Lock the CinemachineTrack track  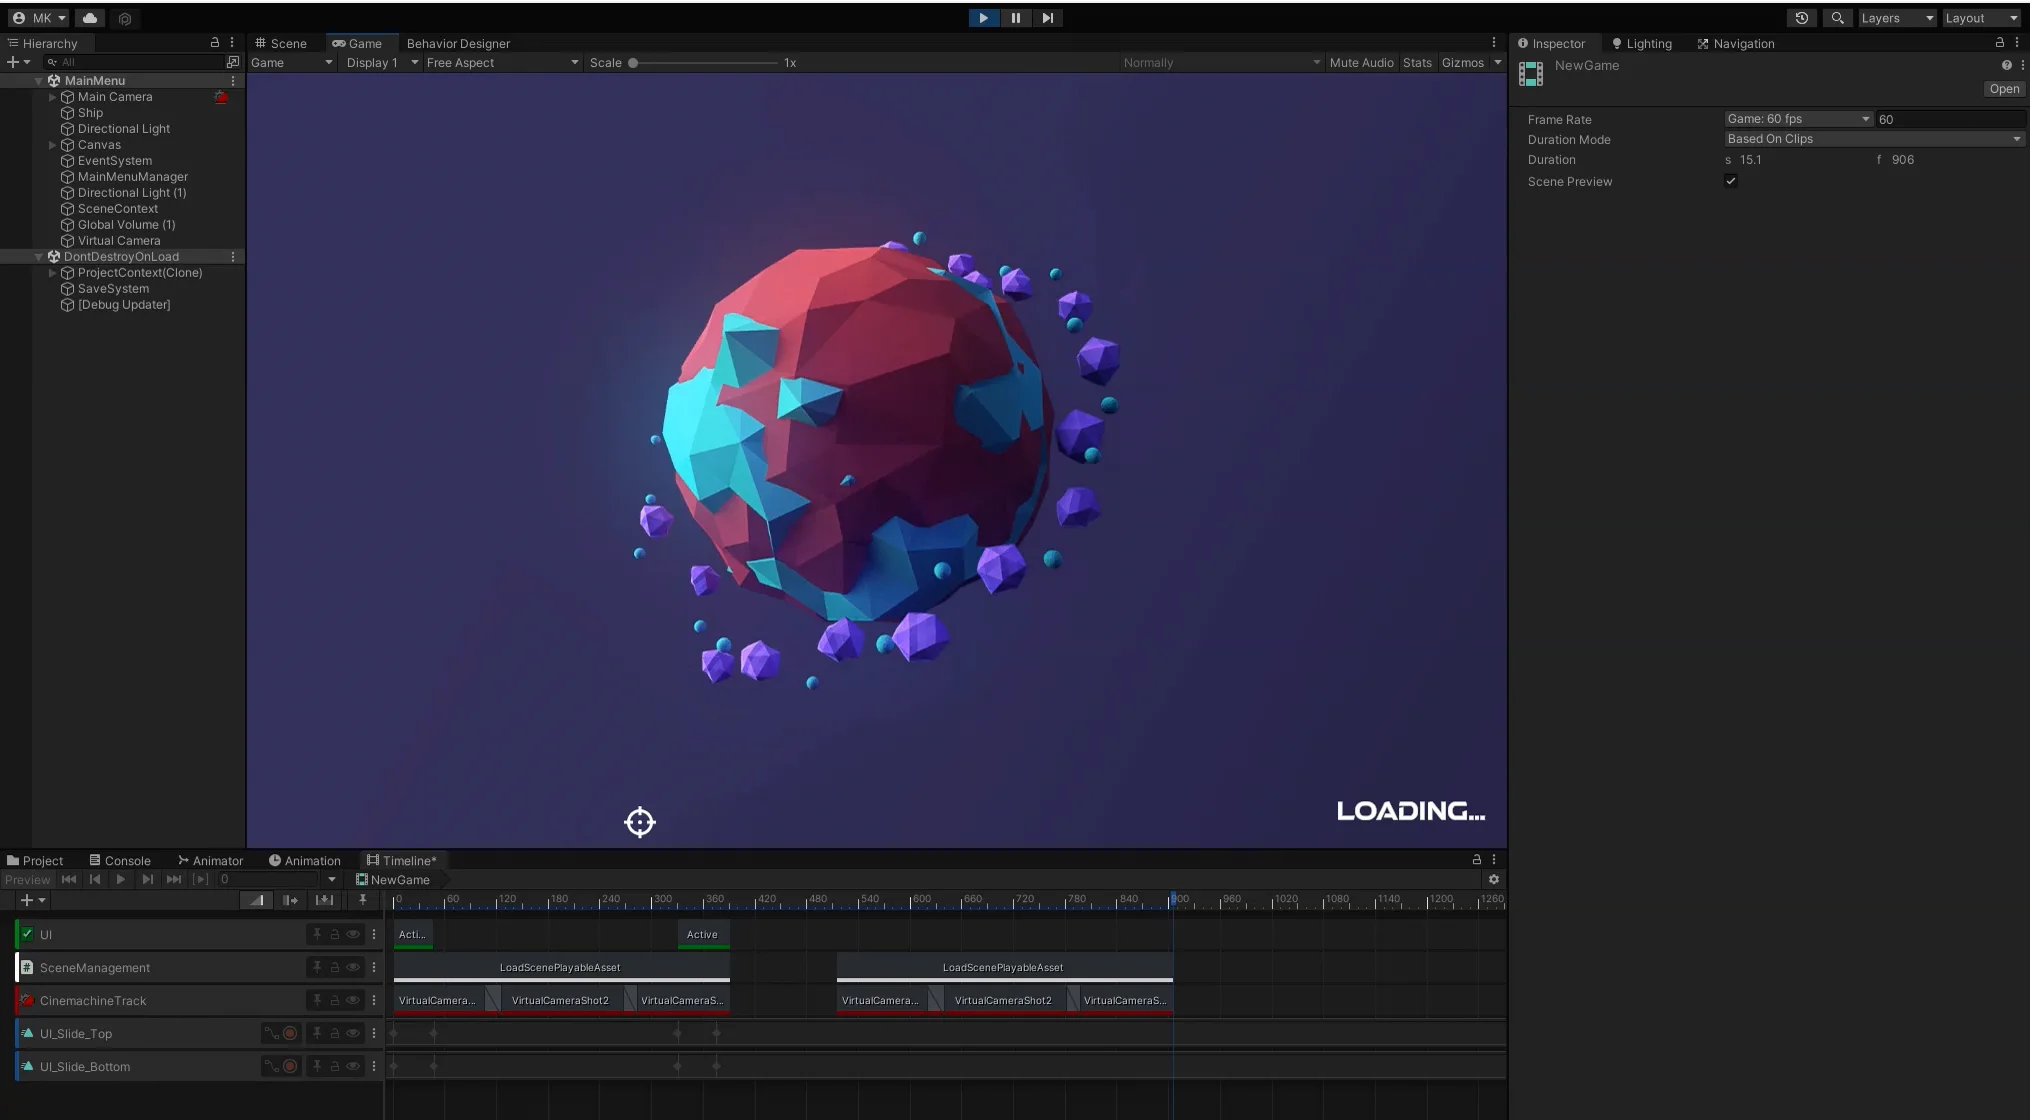(x=335, y=1001)
